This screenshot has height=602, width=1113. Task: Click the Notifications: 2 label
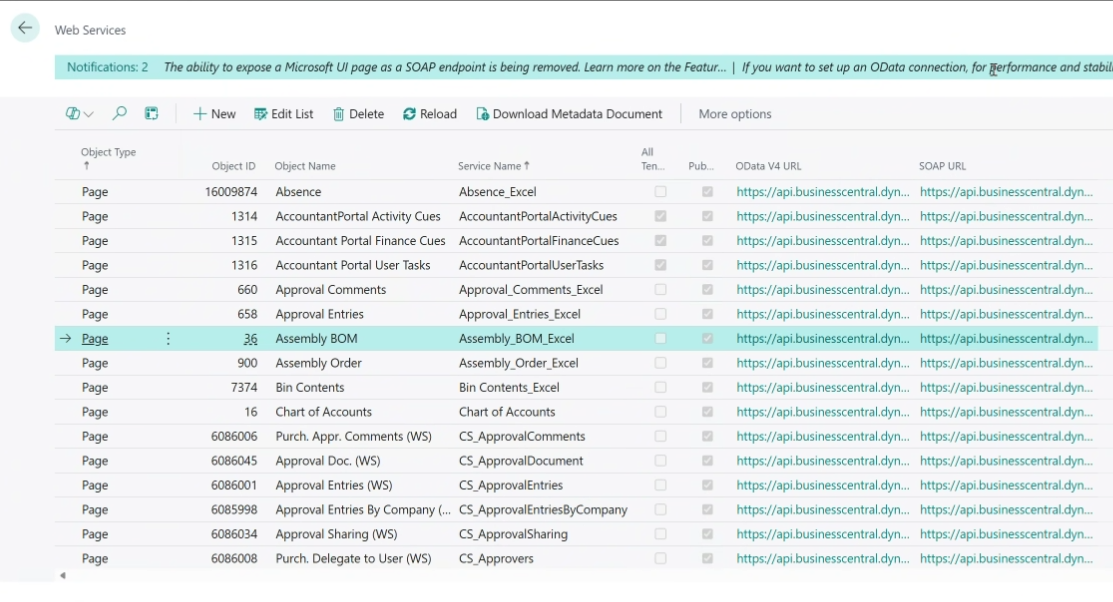[108, 67]
